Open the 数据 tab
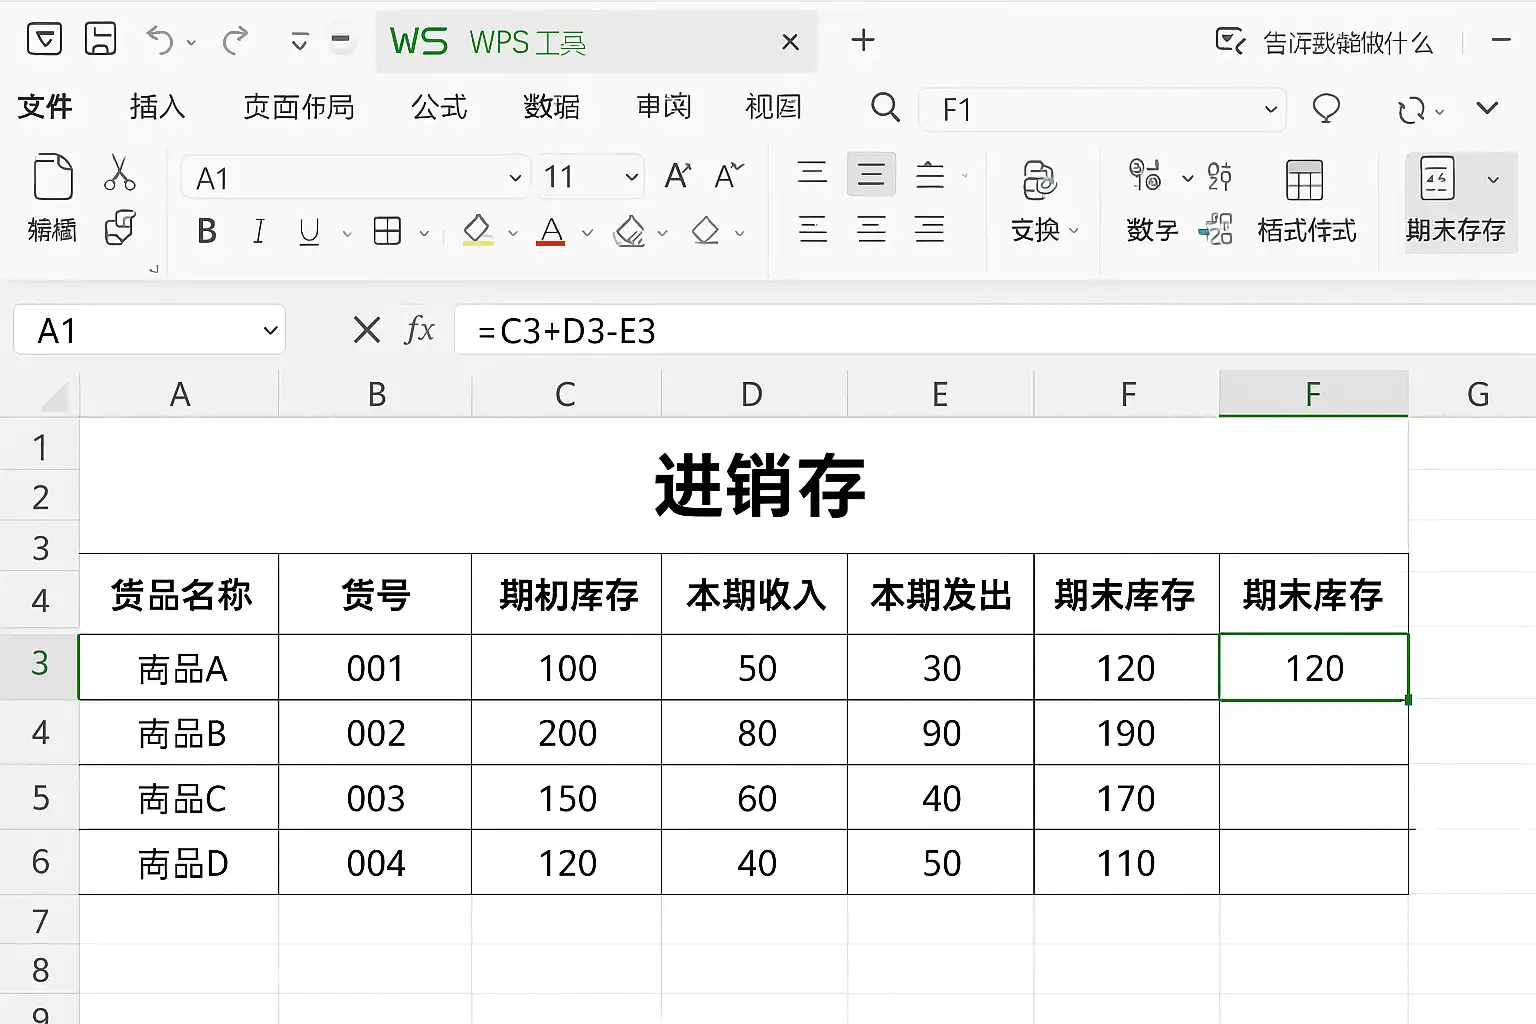The height and width of the screenshot is (1024, 1536). click(x=551, y=107)
